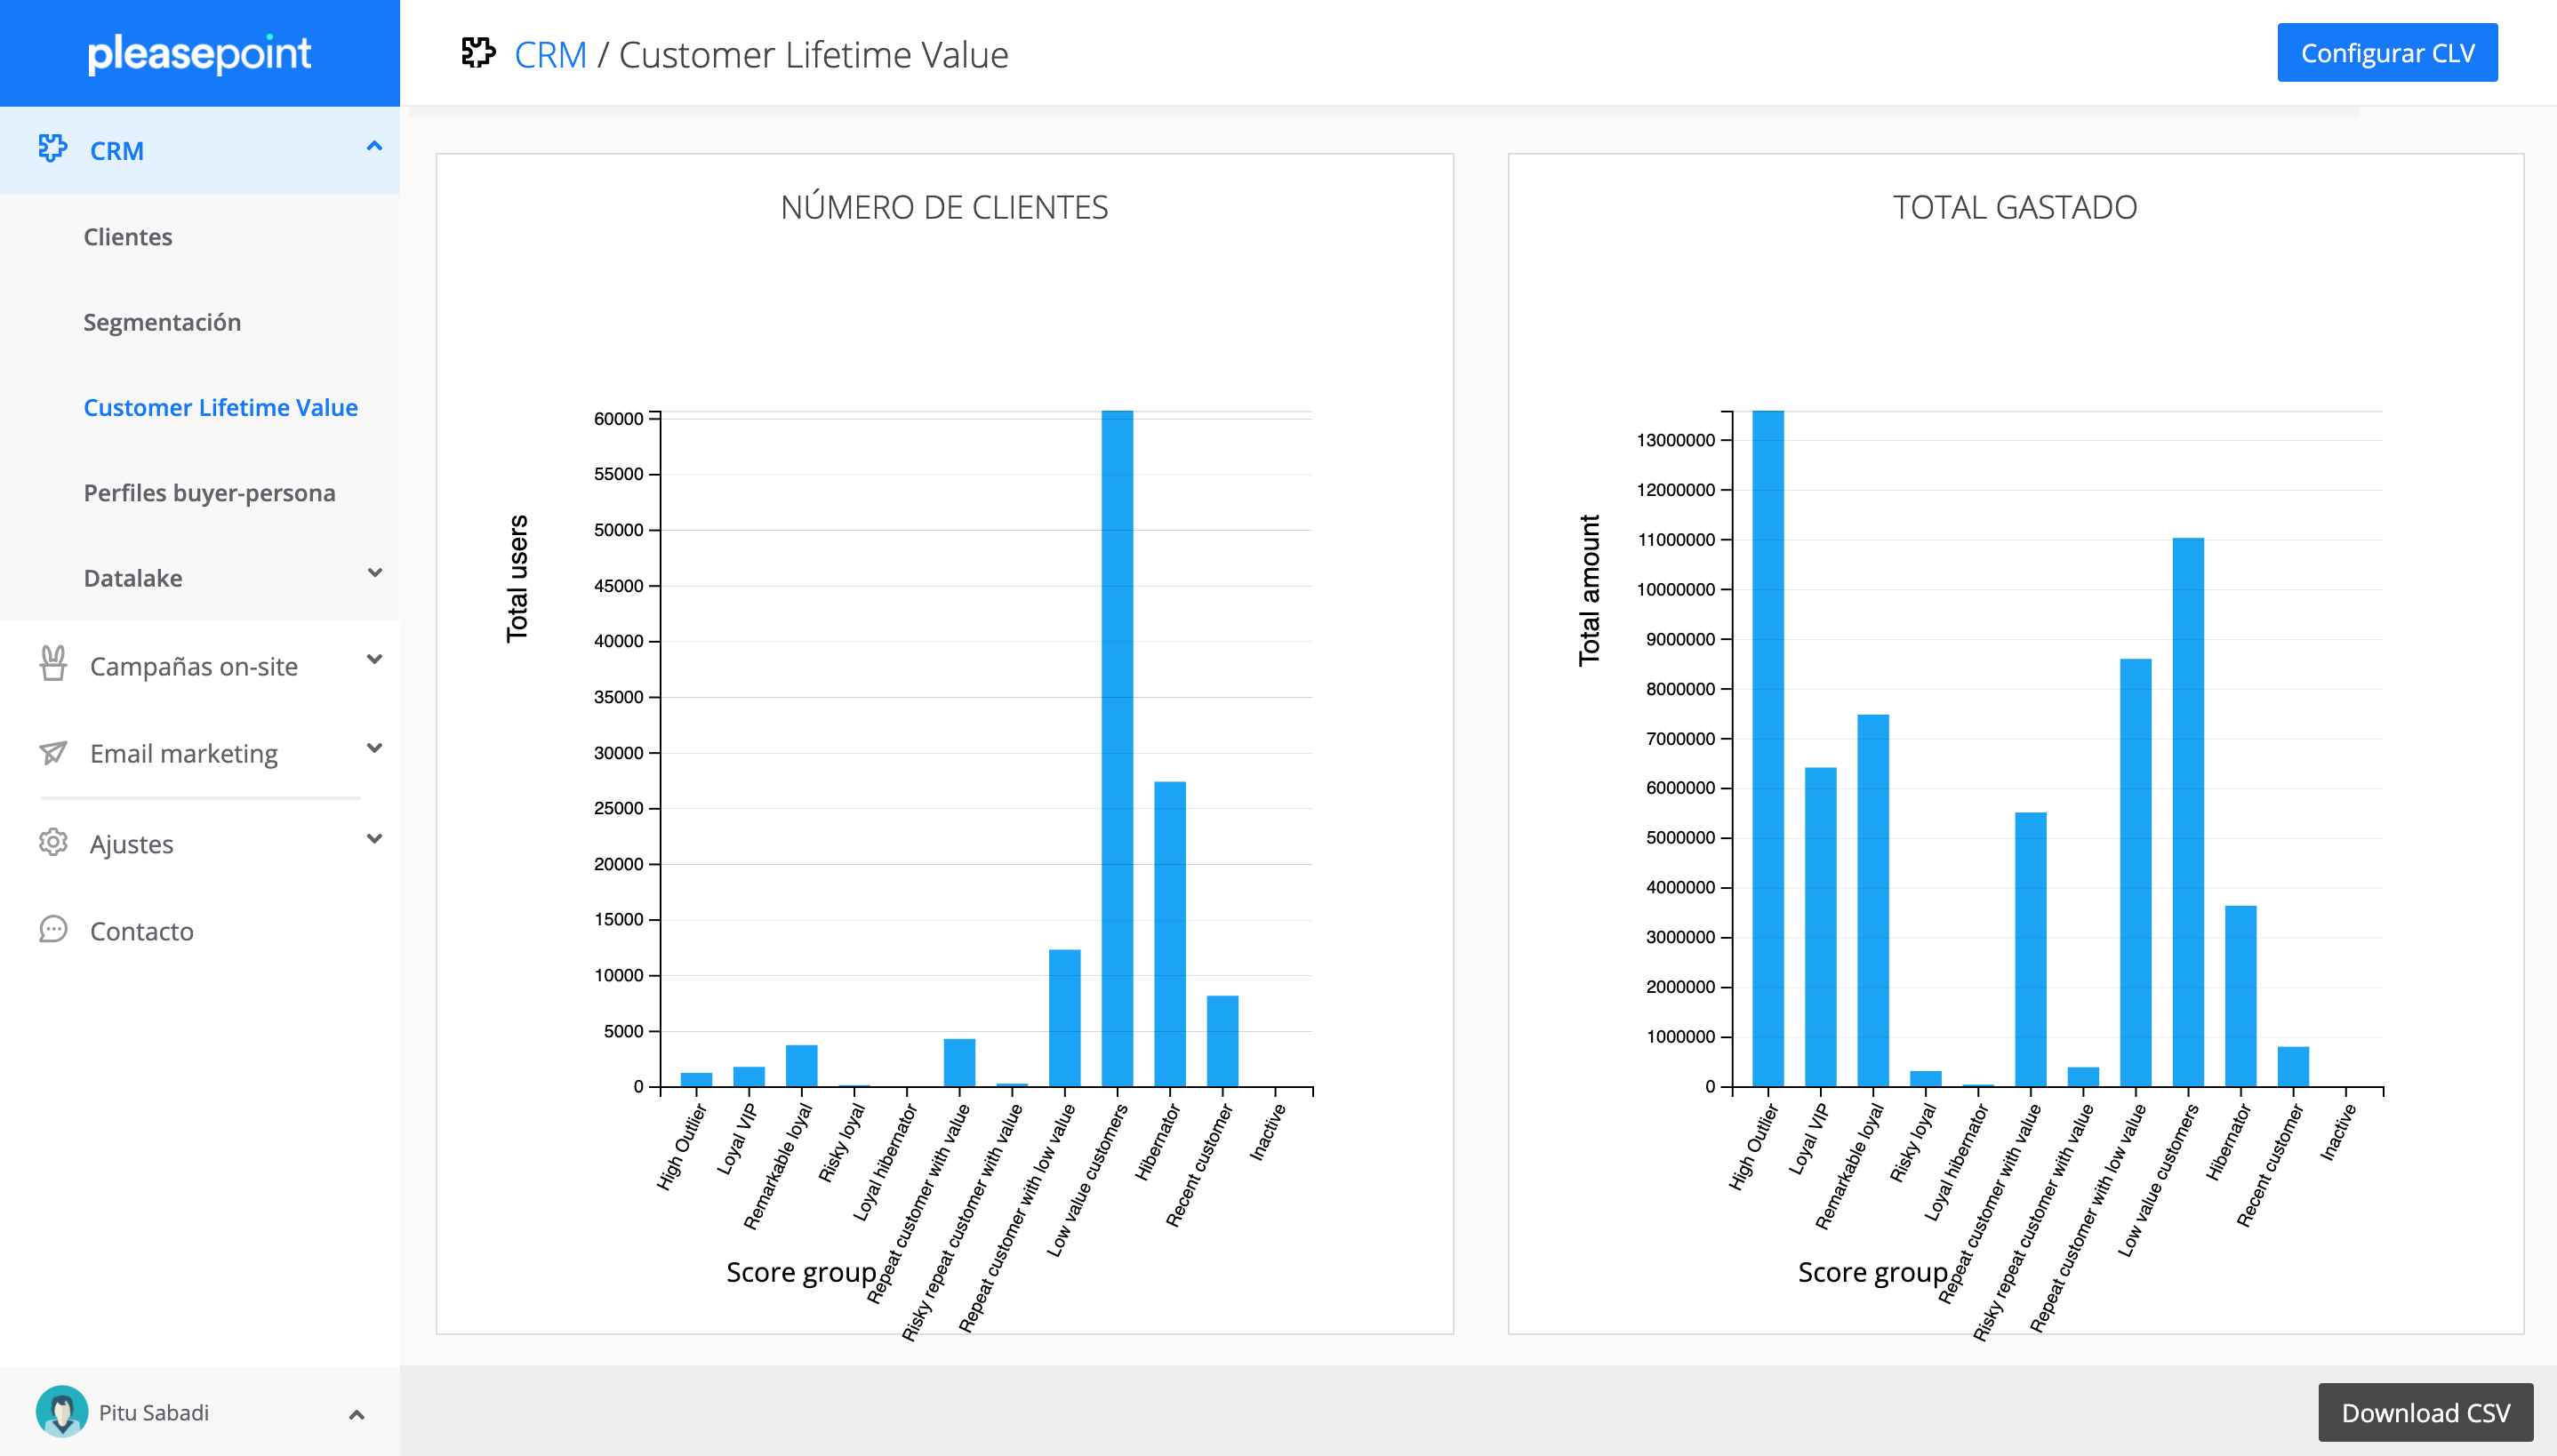The height and width of the screenshot is (1456, 2557).
Task: Click the Ajustes gear icon
Action: [53, 842]
